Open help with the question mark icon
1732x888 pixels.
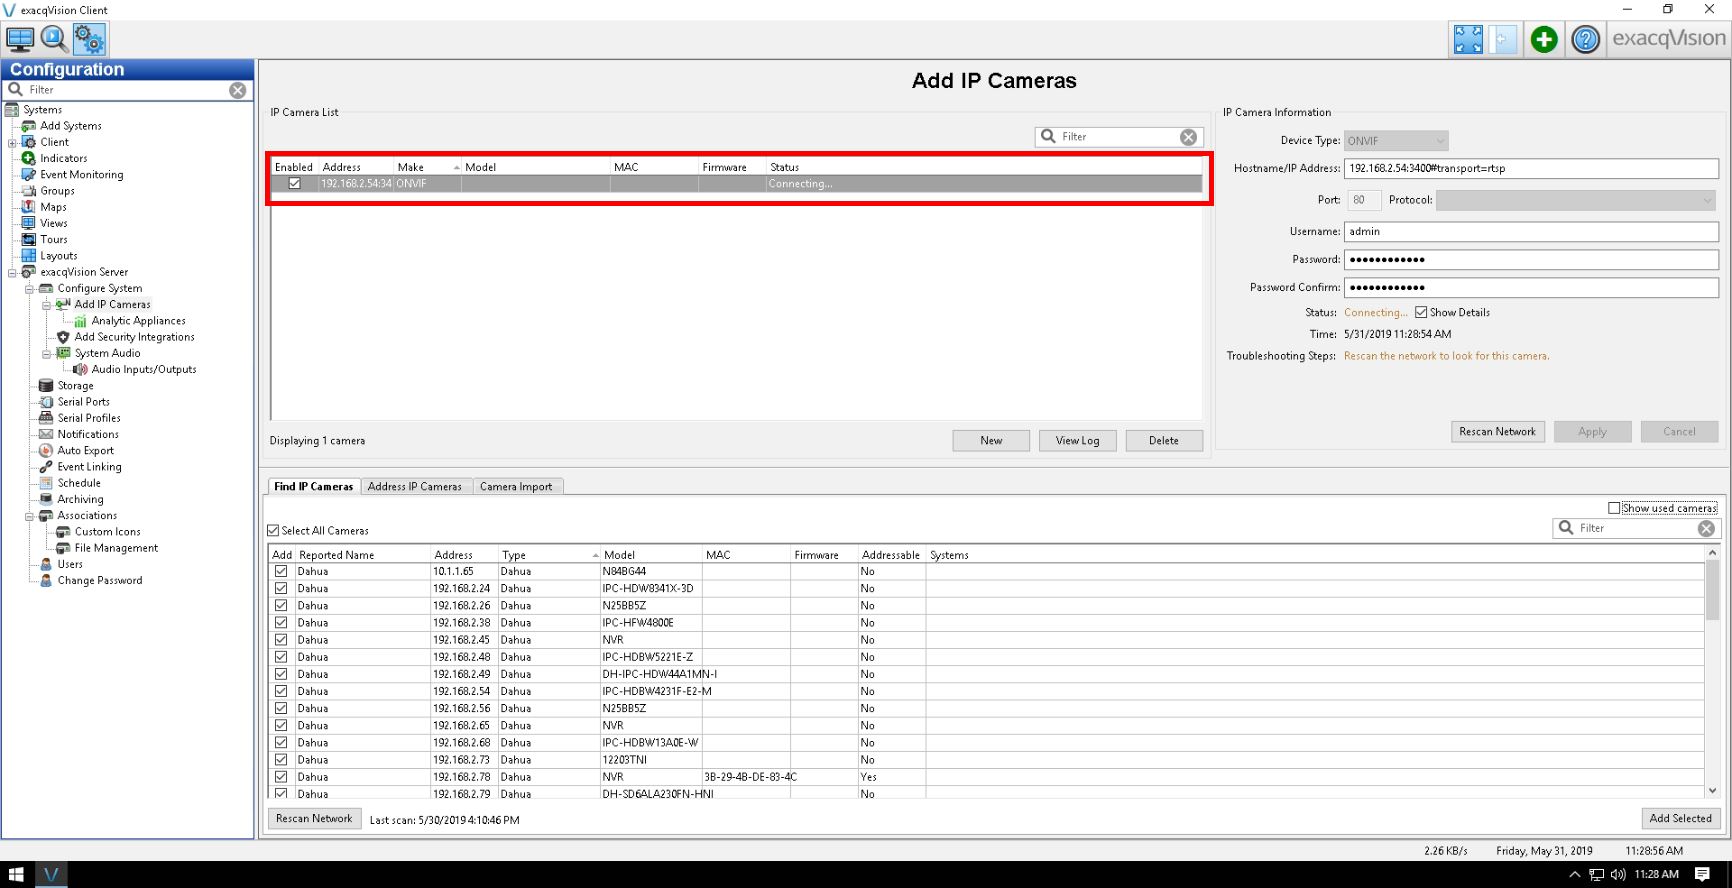point(1585,39)
